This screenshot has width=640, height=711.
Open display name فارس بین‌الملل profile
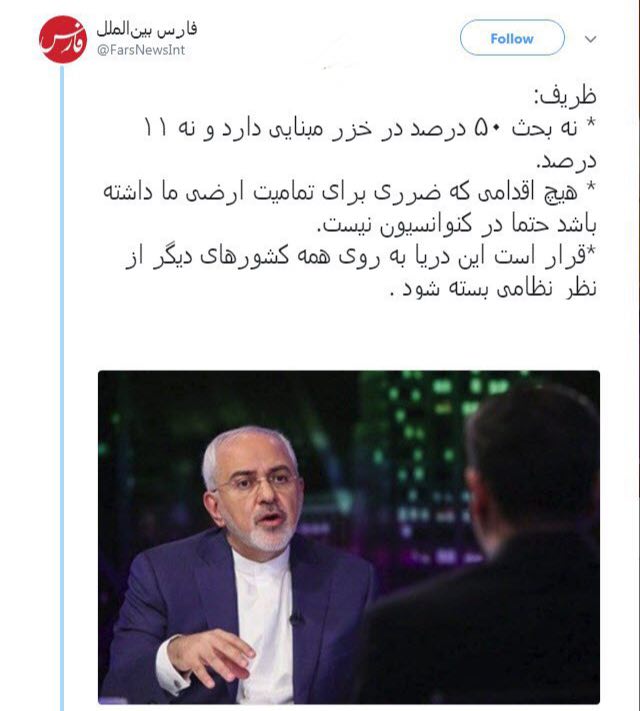pyautogui.click(x=147, y=29)
